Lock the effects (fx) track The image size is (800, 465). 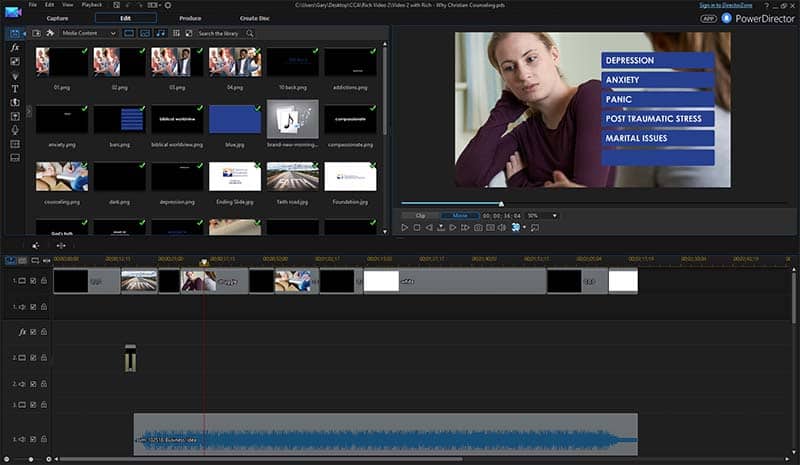[44, 332]
